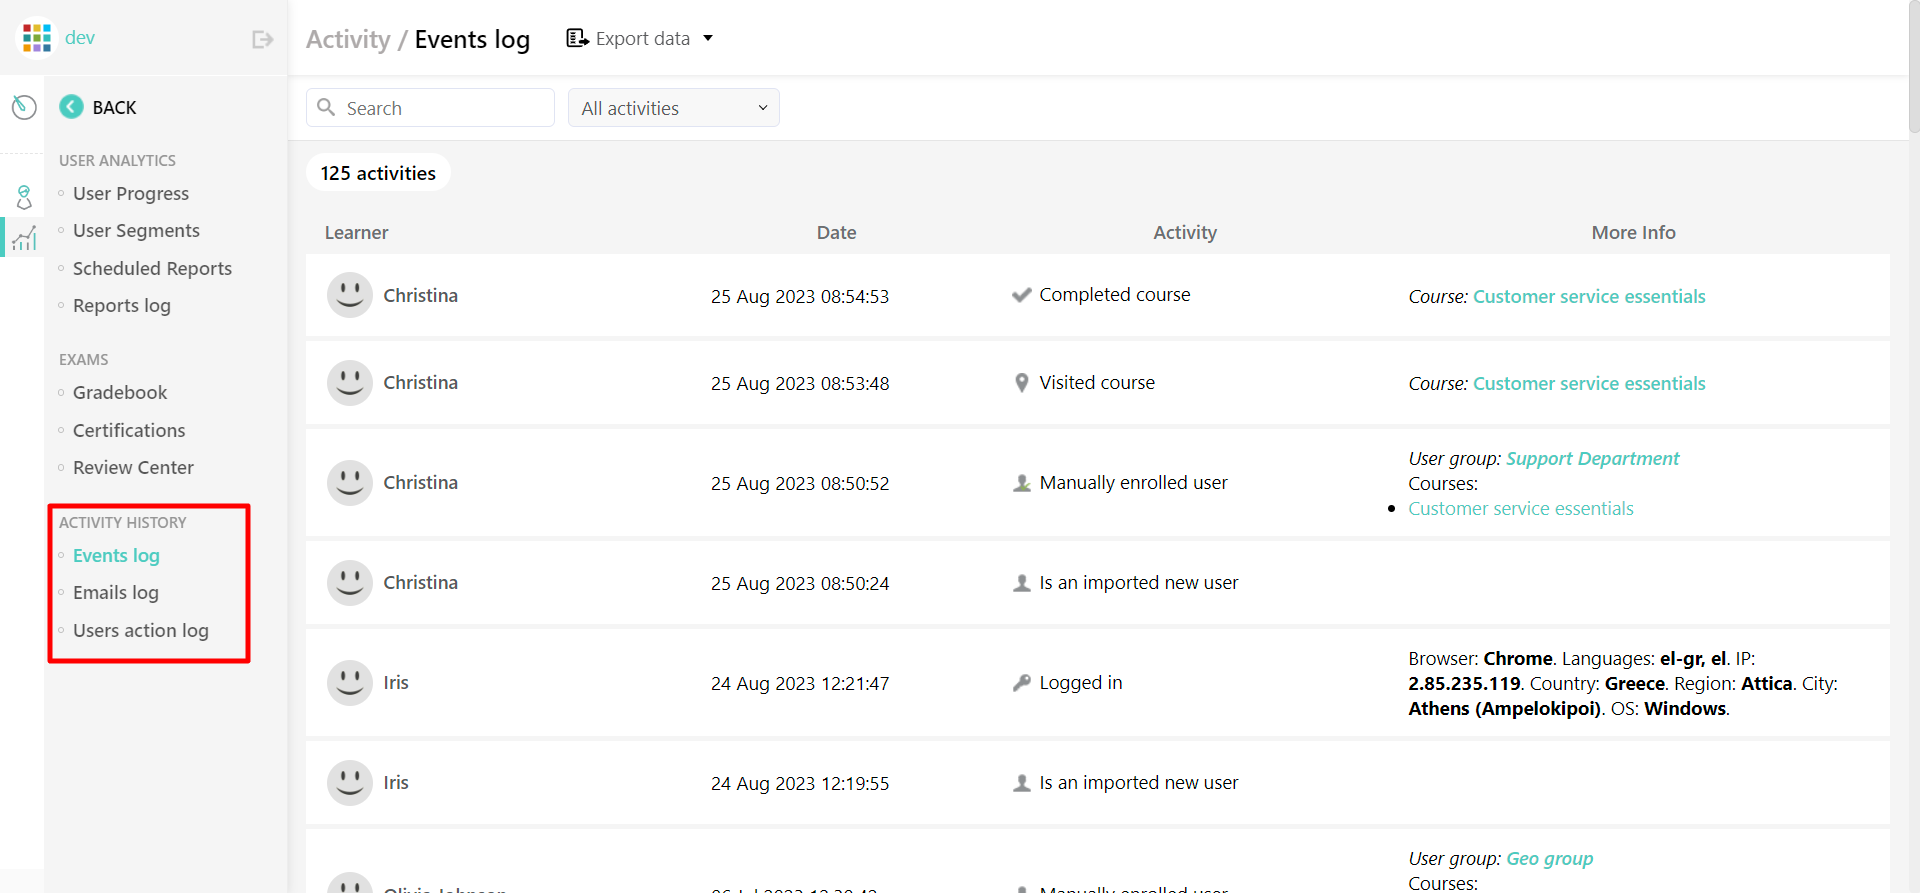Click the search magnifier icon

326,107
